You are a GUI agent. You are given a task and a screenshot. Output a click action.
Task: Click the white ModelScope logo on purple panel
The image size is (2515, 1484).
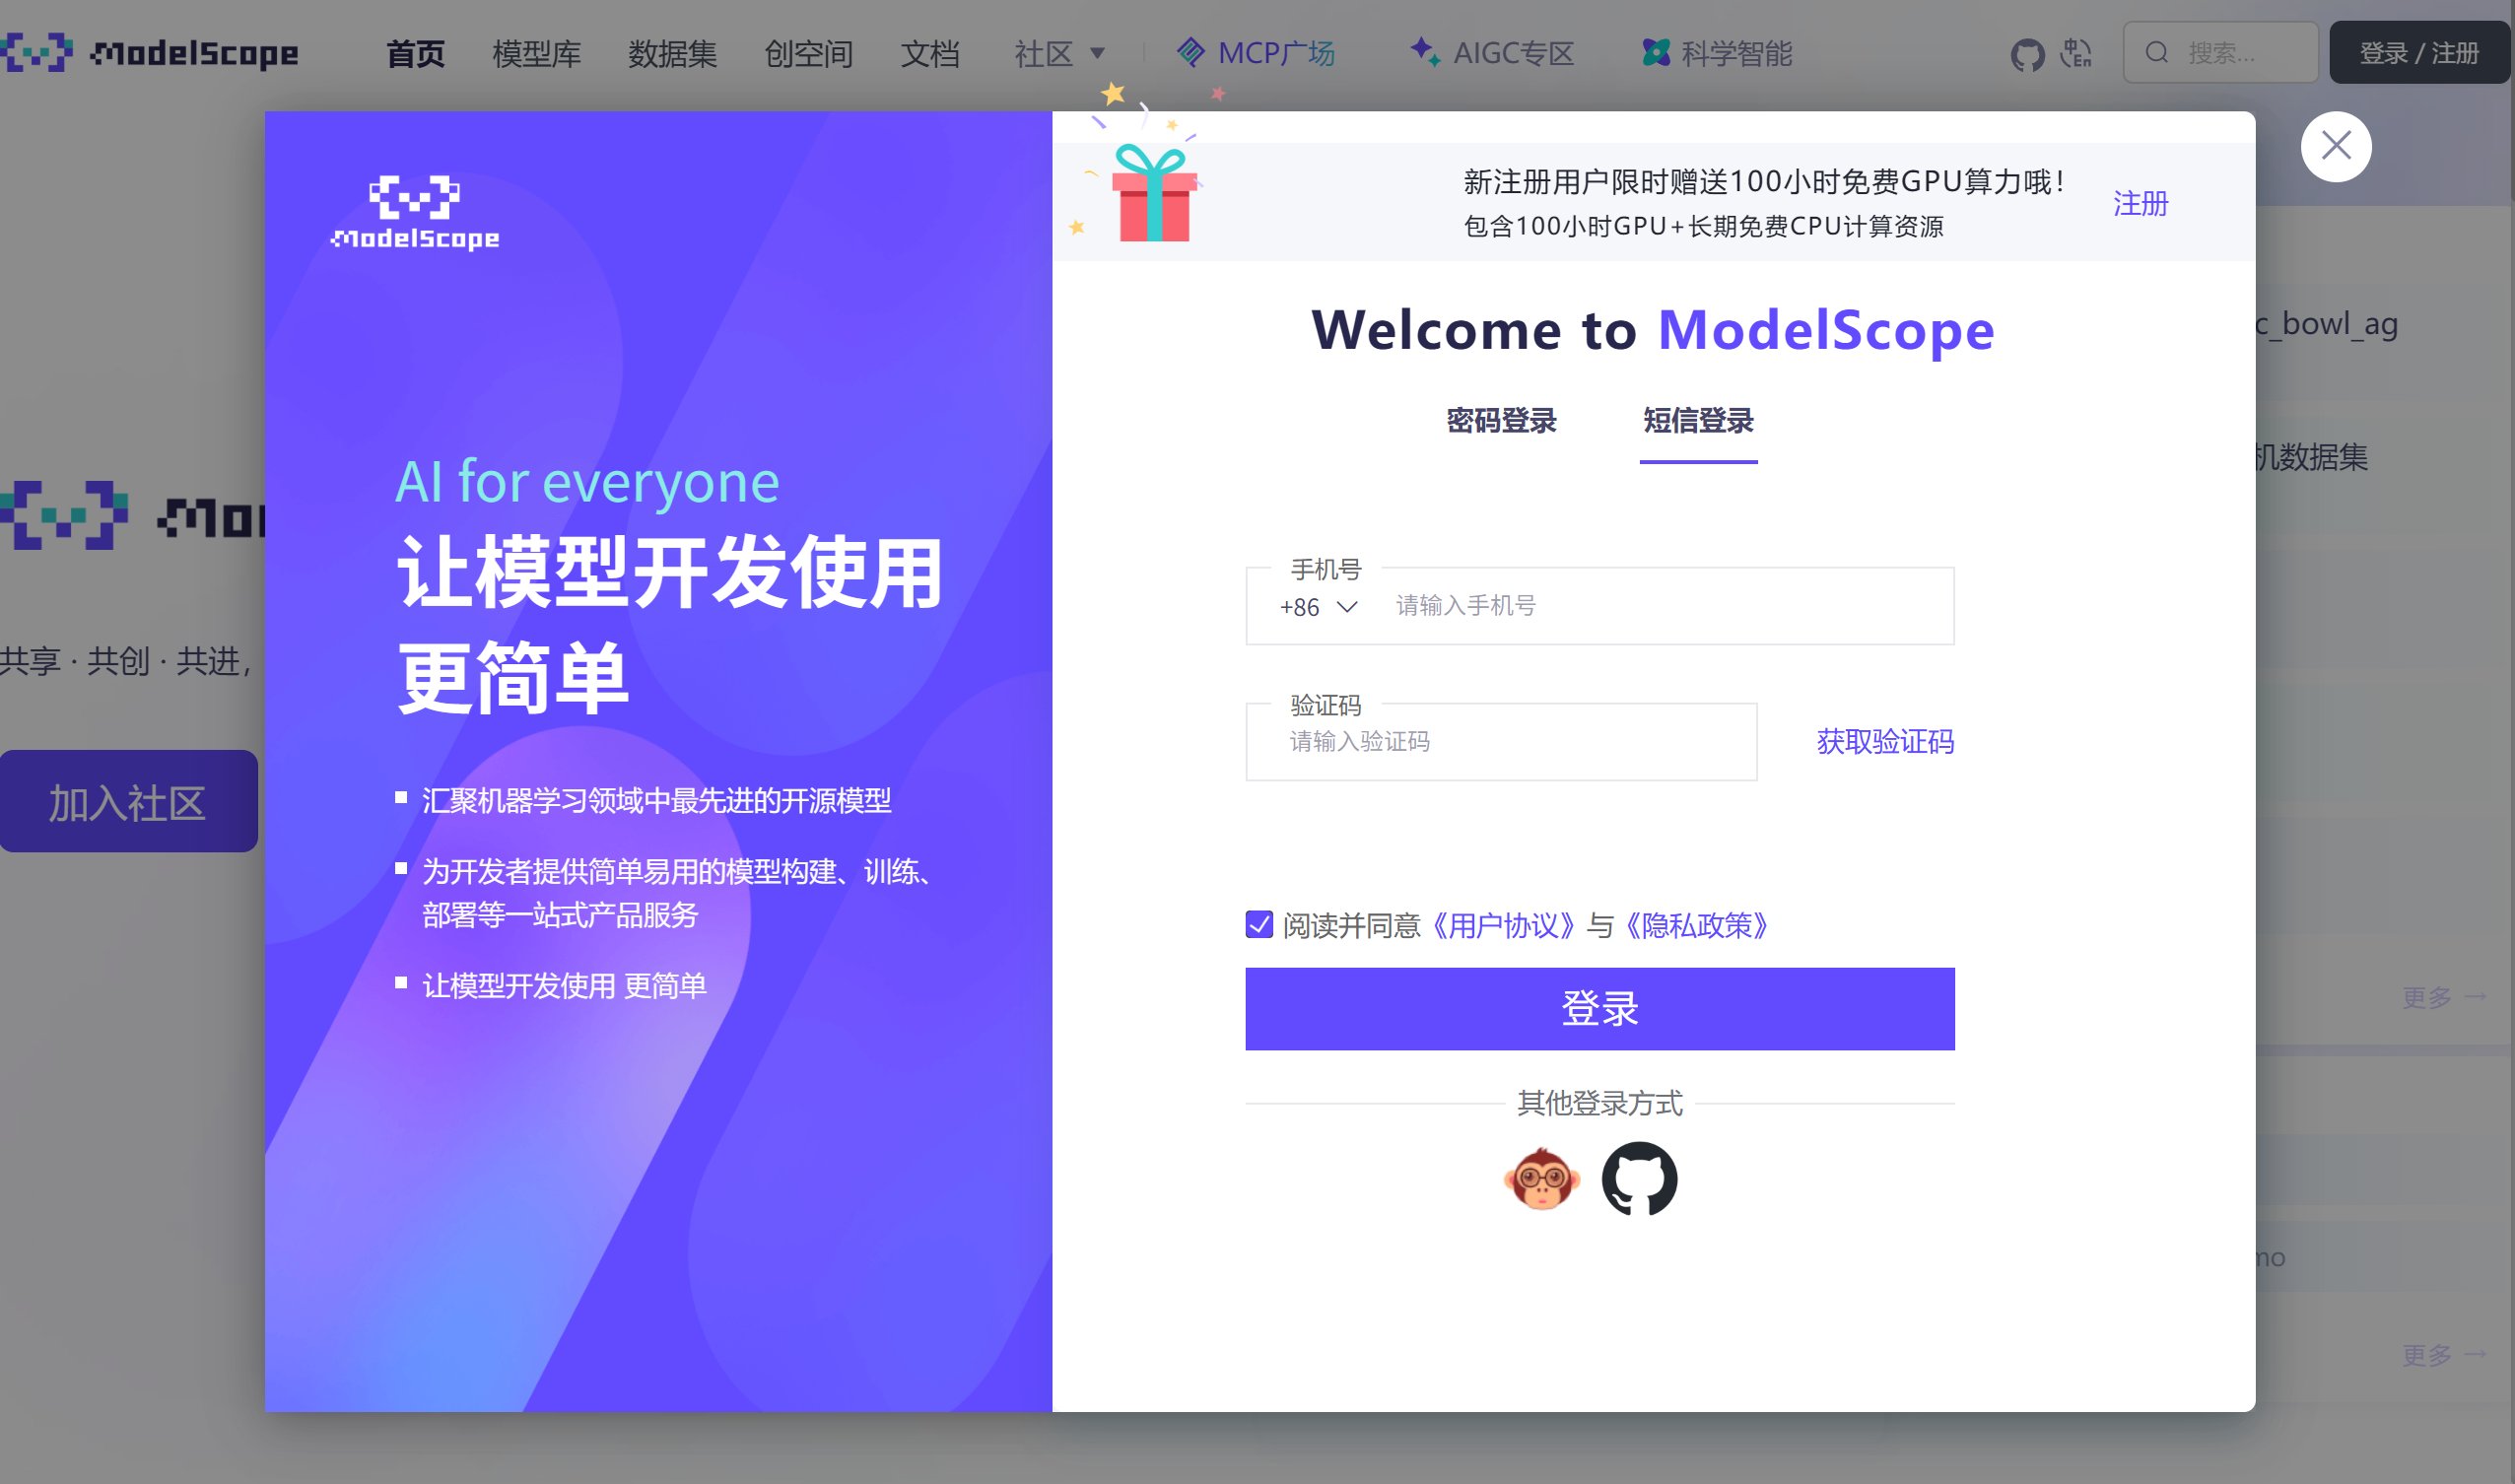click(415, 213)
